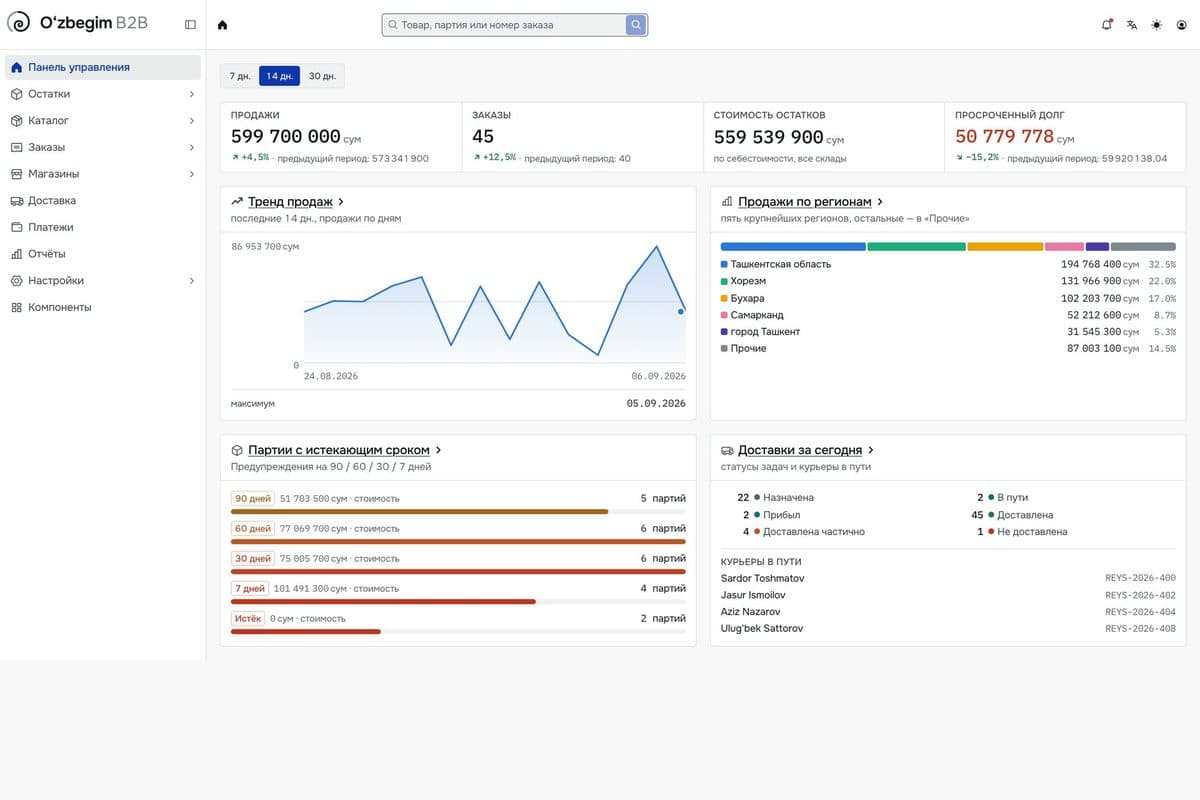Click the user account avatar icon
The width and height of the screenshot is (1200, 800).
tap(1182, 25)
